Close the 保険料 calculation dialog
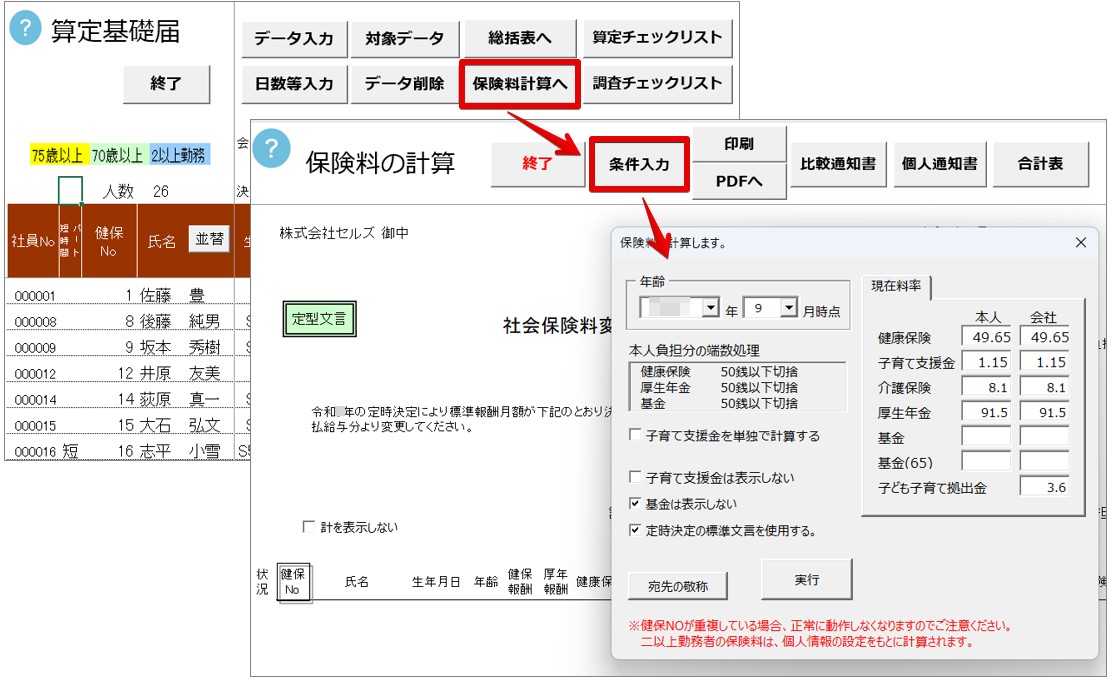Image resolution: width=1113 pixels, height=683 pixels. point(1080,243)
